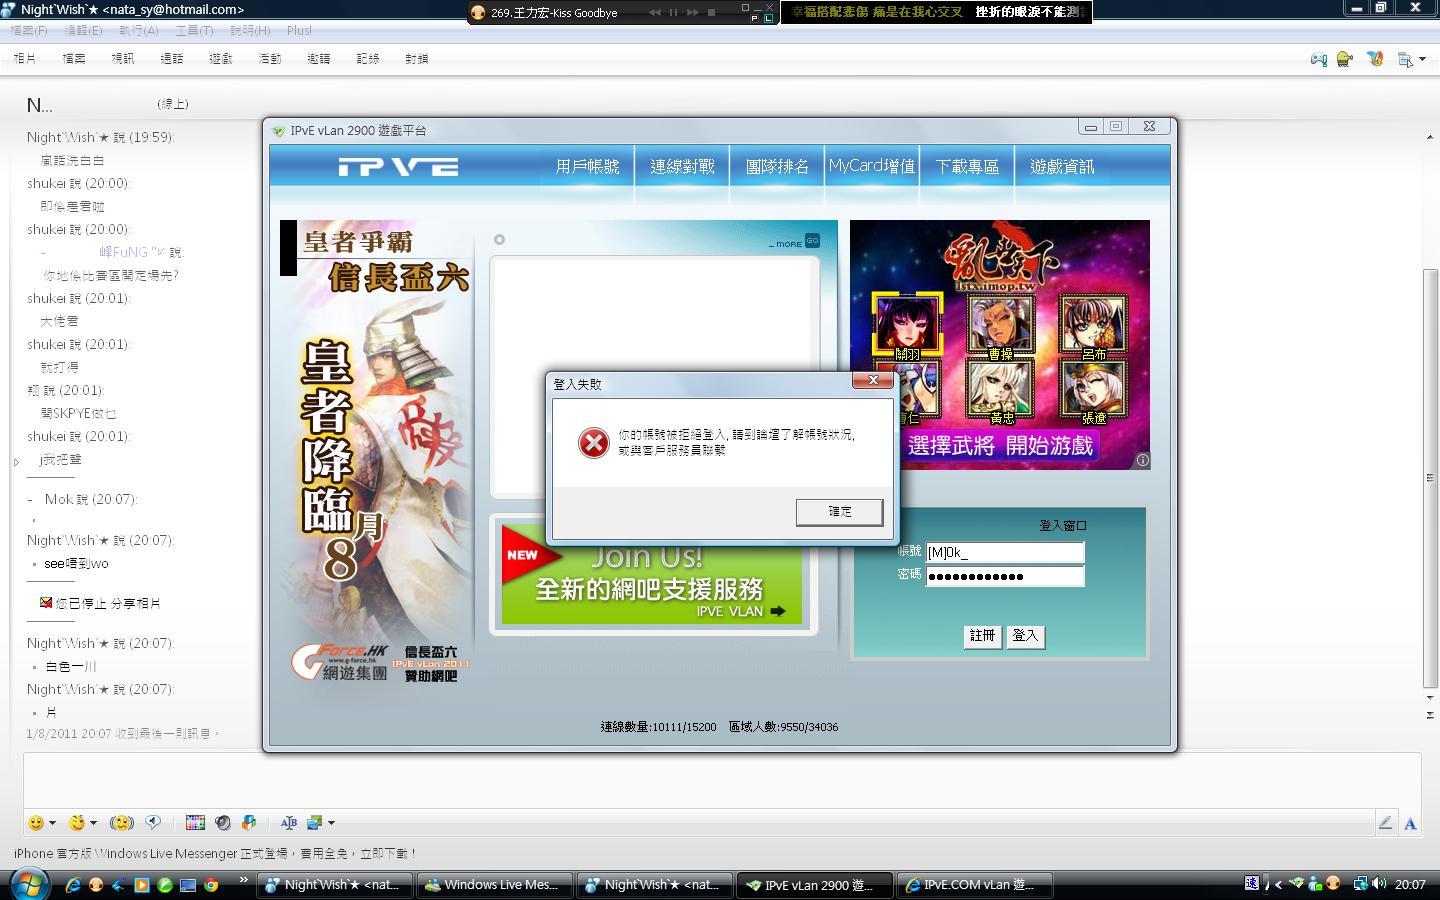Screen dimensions: 1440x900
Task: Launch Internet Explorer from quick launch
Action: coord(73,885)
